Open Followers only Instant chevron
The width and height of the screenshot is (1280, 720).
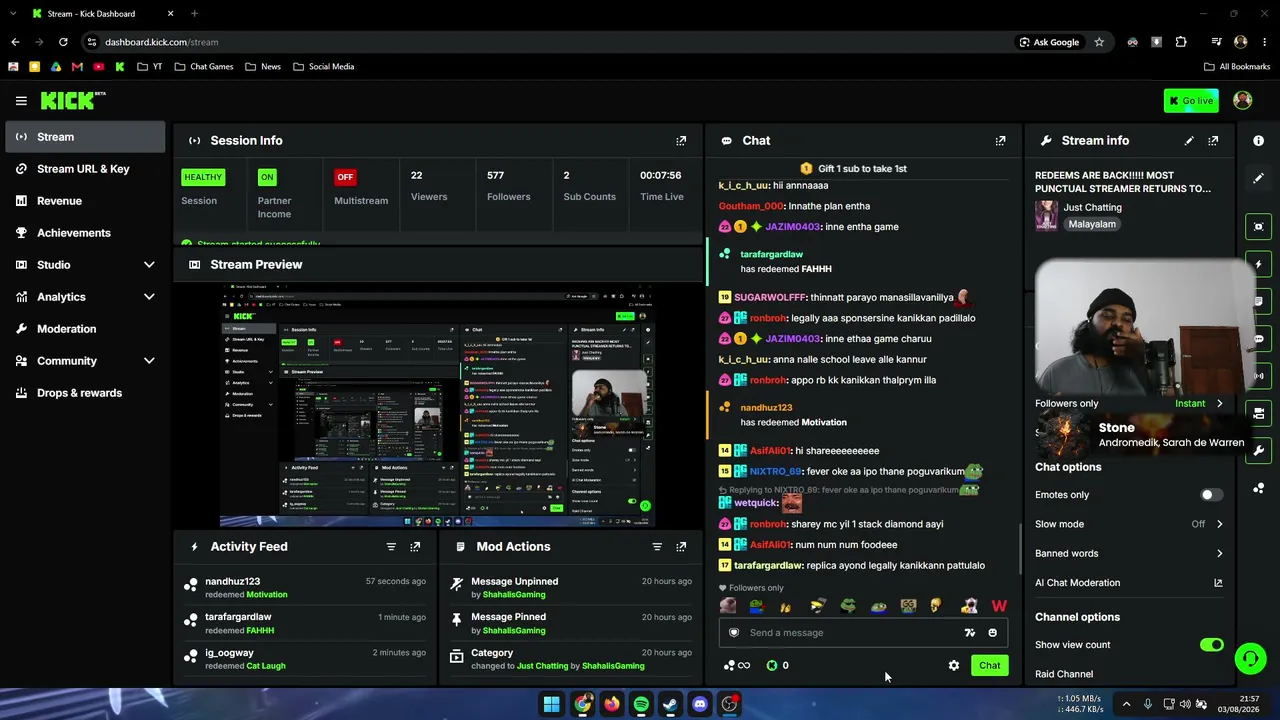pos(1219,404)
